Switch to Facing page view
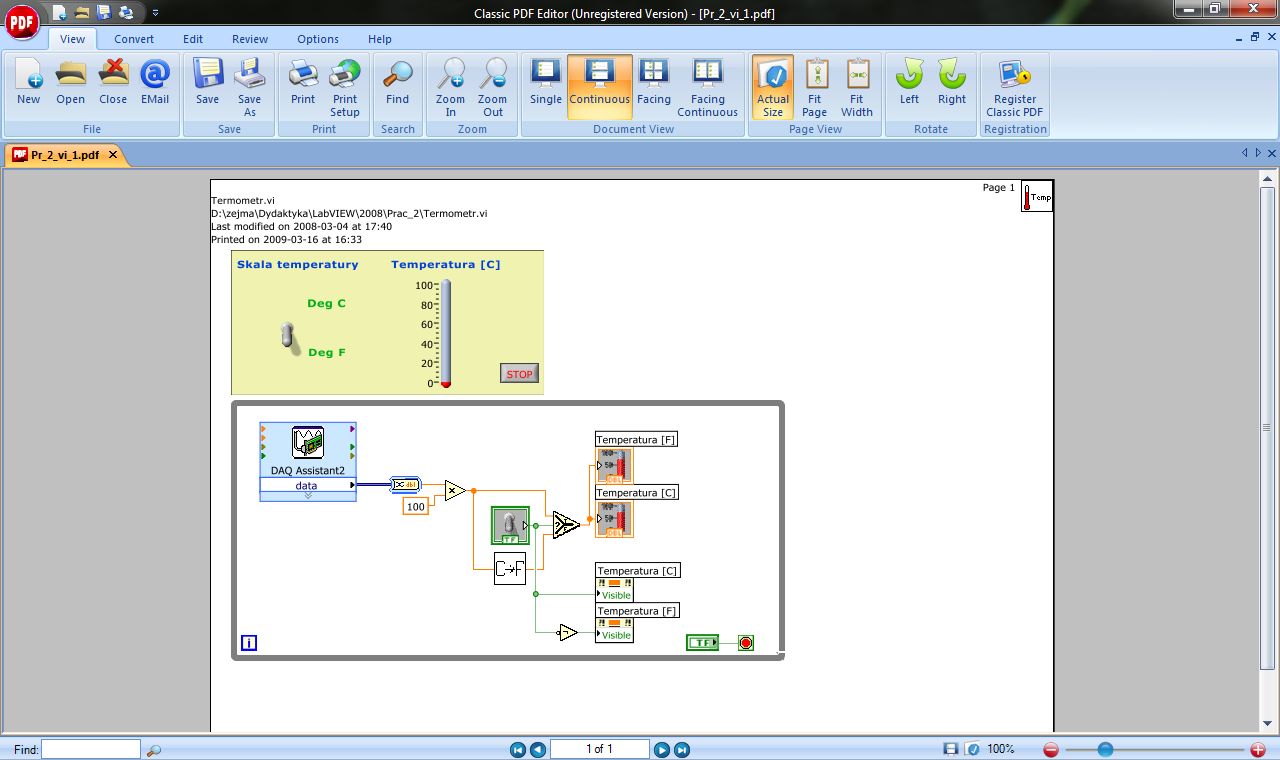The height and width of the screenshot is (760, 1280). click(653, 85)
